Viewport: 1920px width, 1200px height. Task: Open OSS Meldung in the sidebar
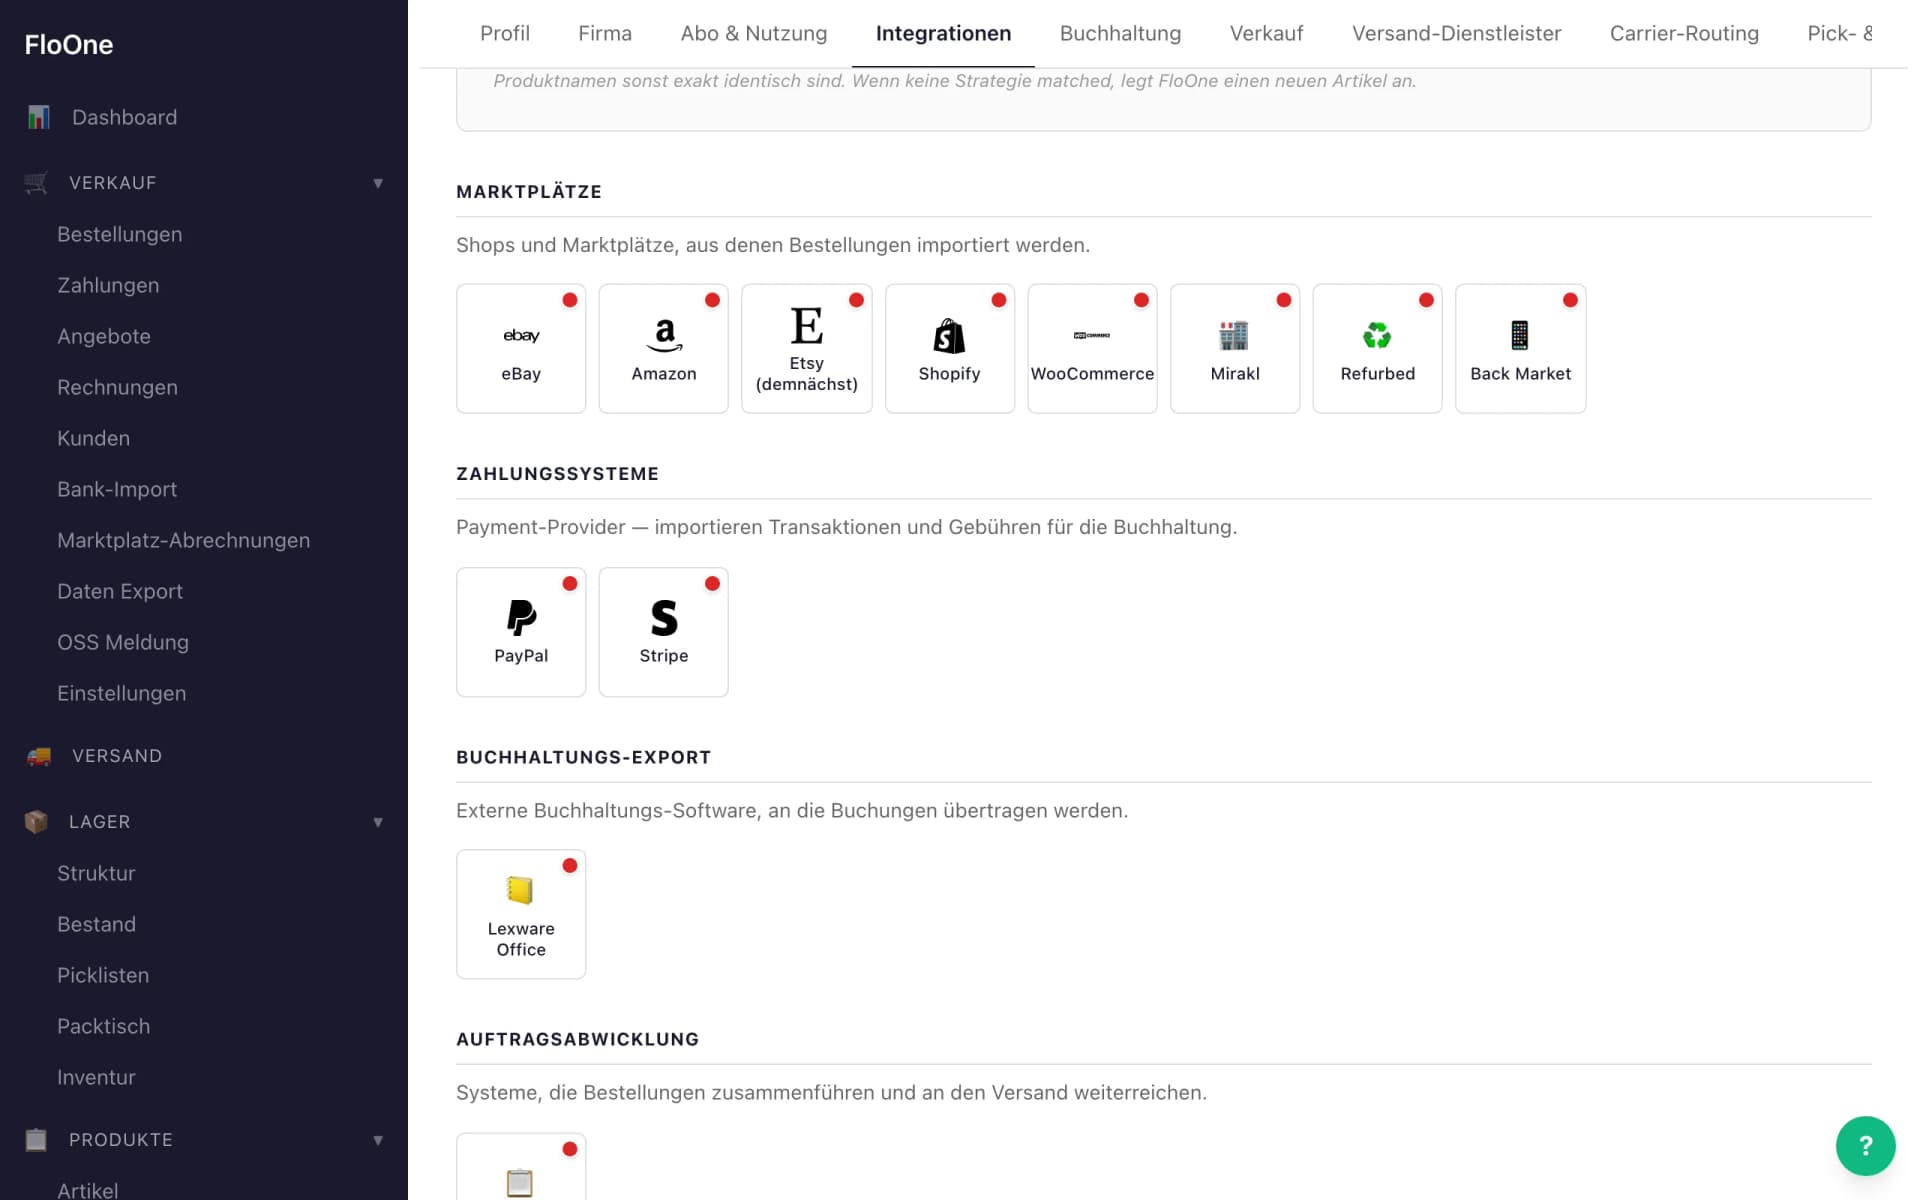(x=123, y=642)
